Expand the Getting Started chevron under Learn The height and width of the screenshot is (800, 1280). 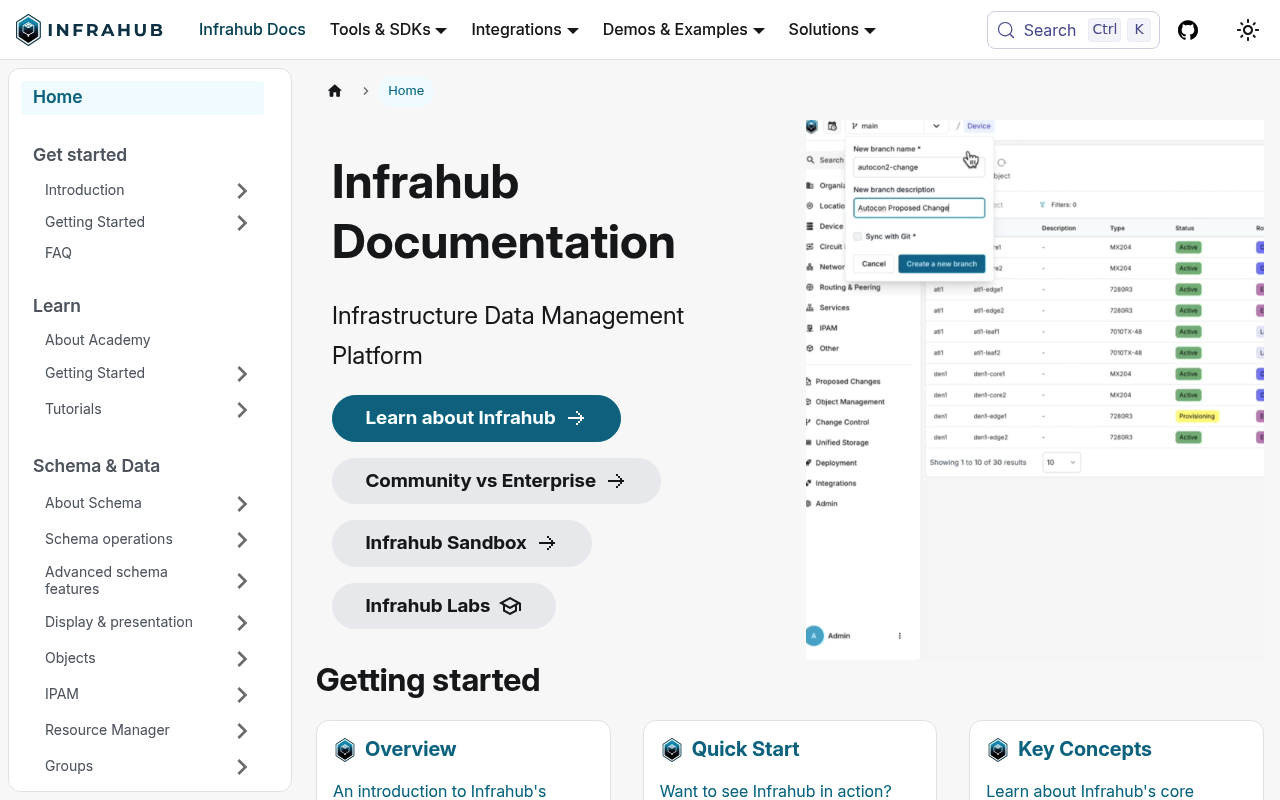tap(242, 374)
